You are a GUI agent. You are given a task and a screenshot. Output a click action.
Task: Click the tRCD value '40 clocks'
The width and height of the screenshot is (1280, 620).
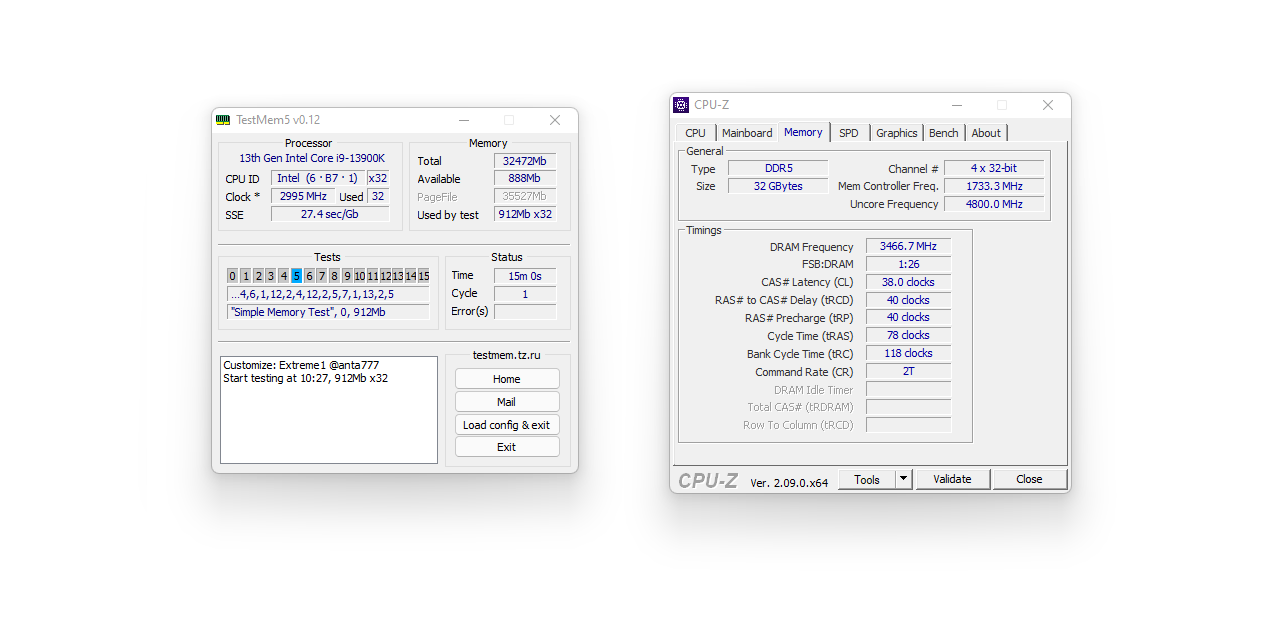[x=908, y=300]
